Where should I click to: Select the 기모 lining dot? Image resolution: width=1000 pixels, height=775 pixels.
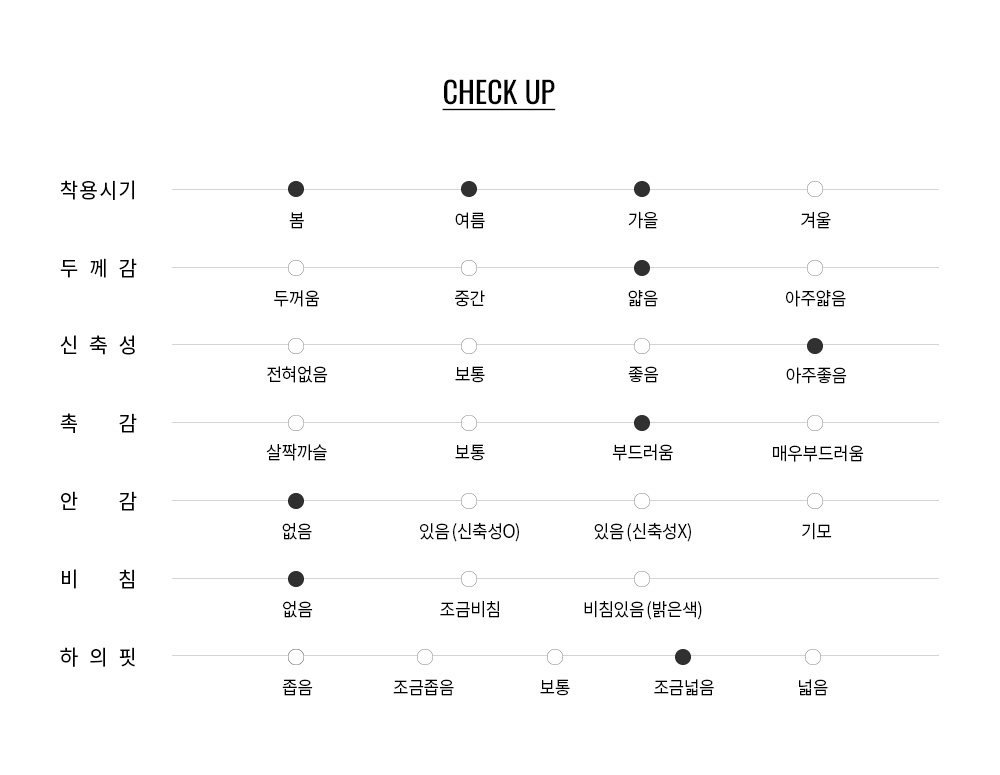tap(815, 501)
